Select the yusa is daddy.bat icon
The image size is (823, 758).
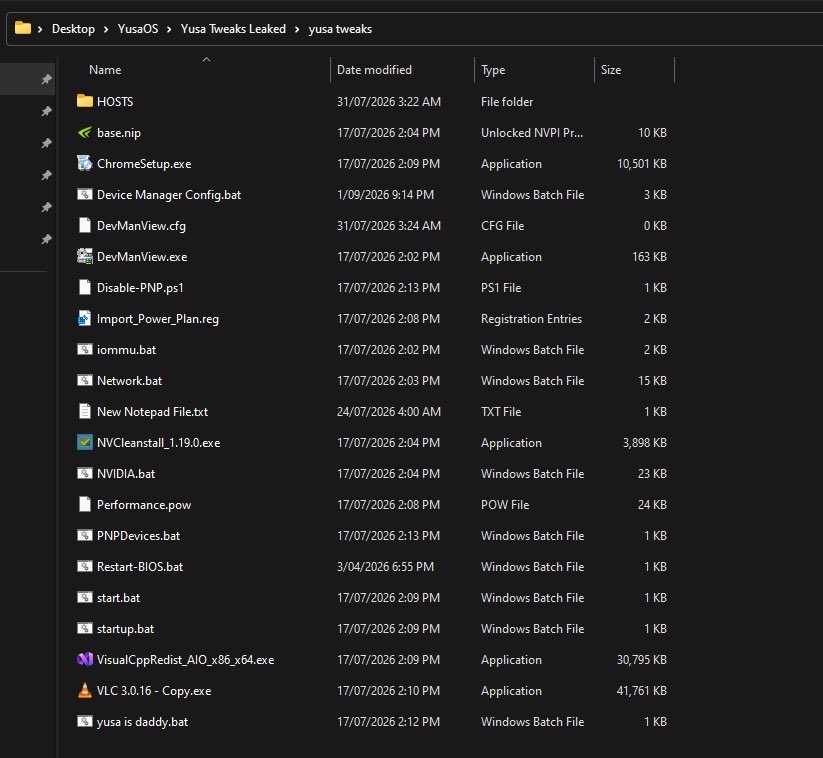pyautogui.click(x=85, y=721)
